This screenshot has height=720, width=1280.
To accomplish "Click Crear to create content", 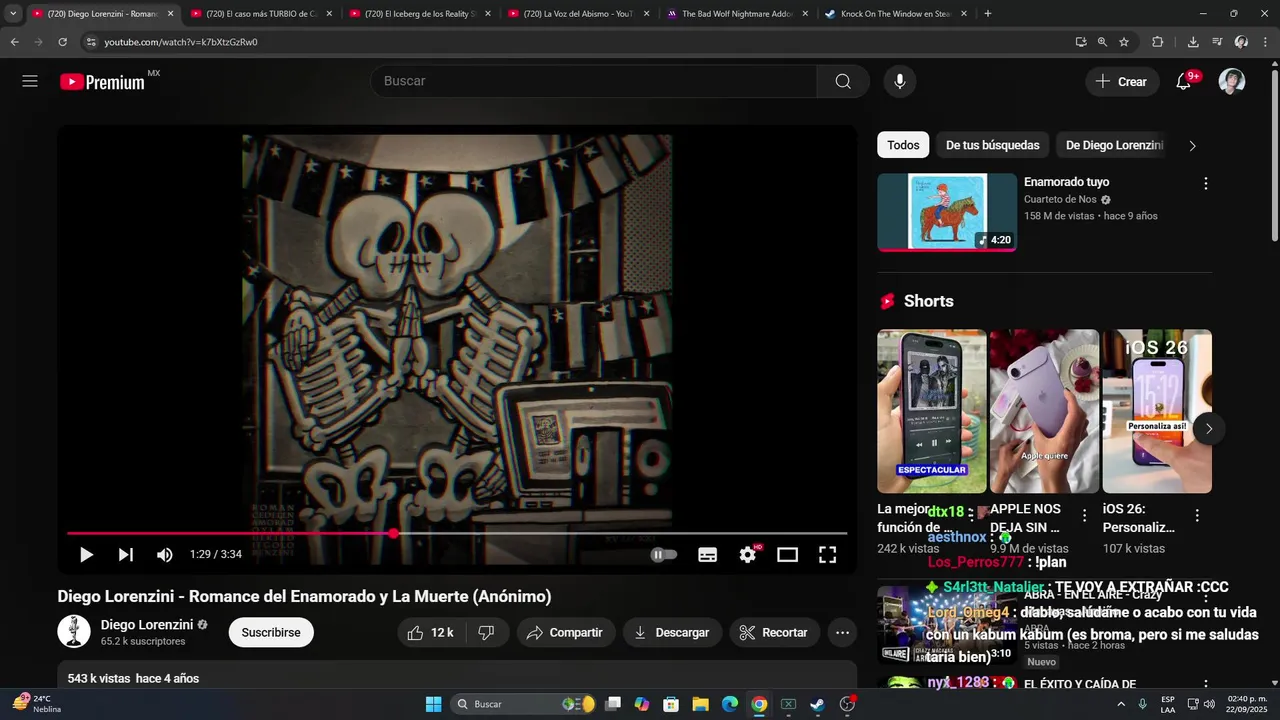I will coord(1122,82).
